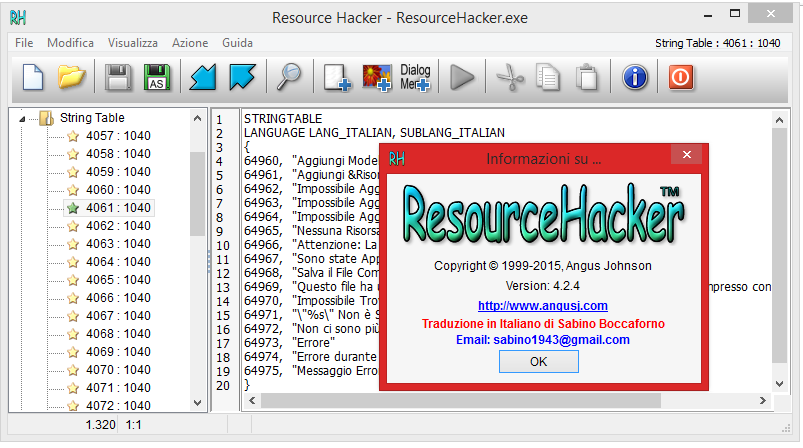Click the tree panel scrollbar thumb
803x448 pixels.
pos(198,194)
